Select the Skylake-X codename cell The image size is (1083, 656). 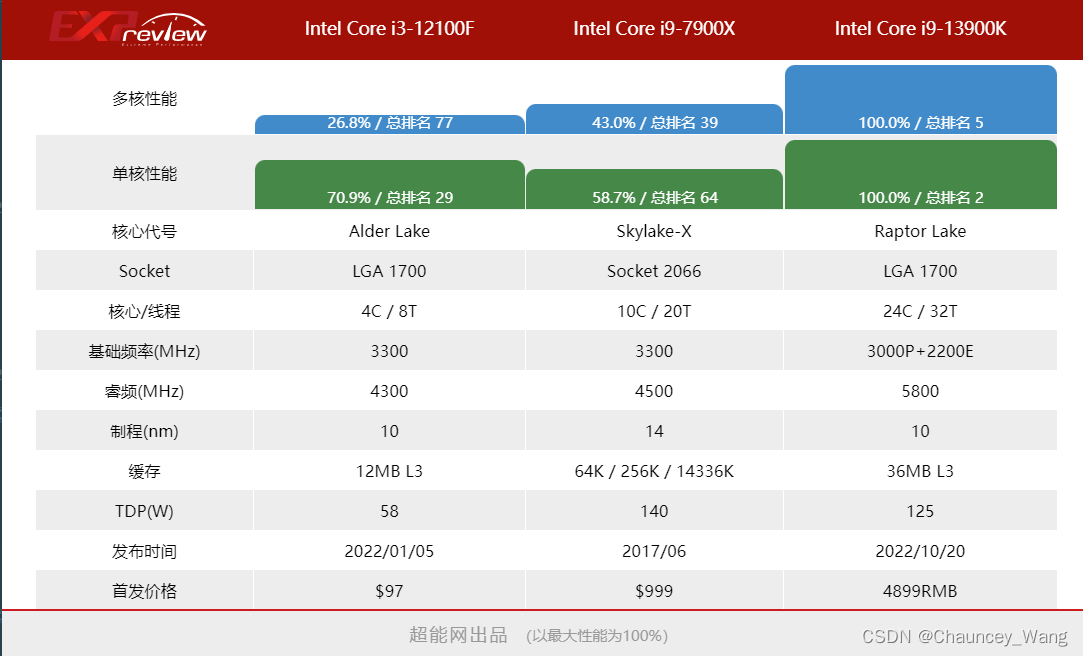pyautogui.click(x=654, y=231)
